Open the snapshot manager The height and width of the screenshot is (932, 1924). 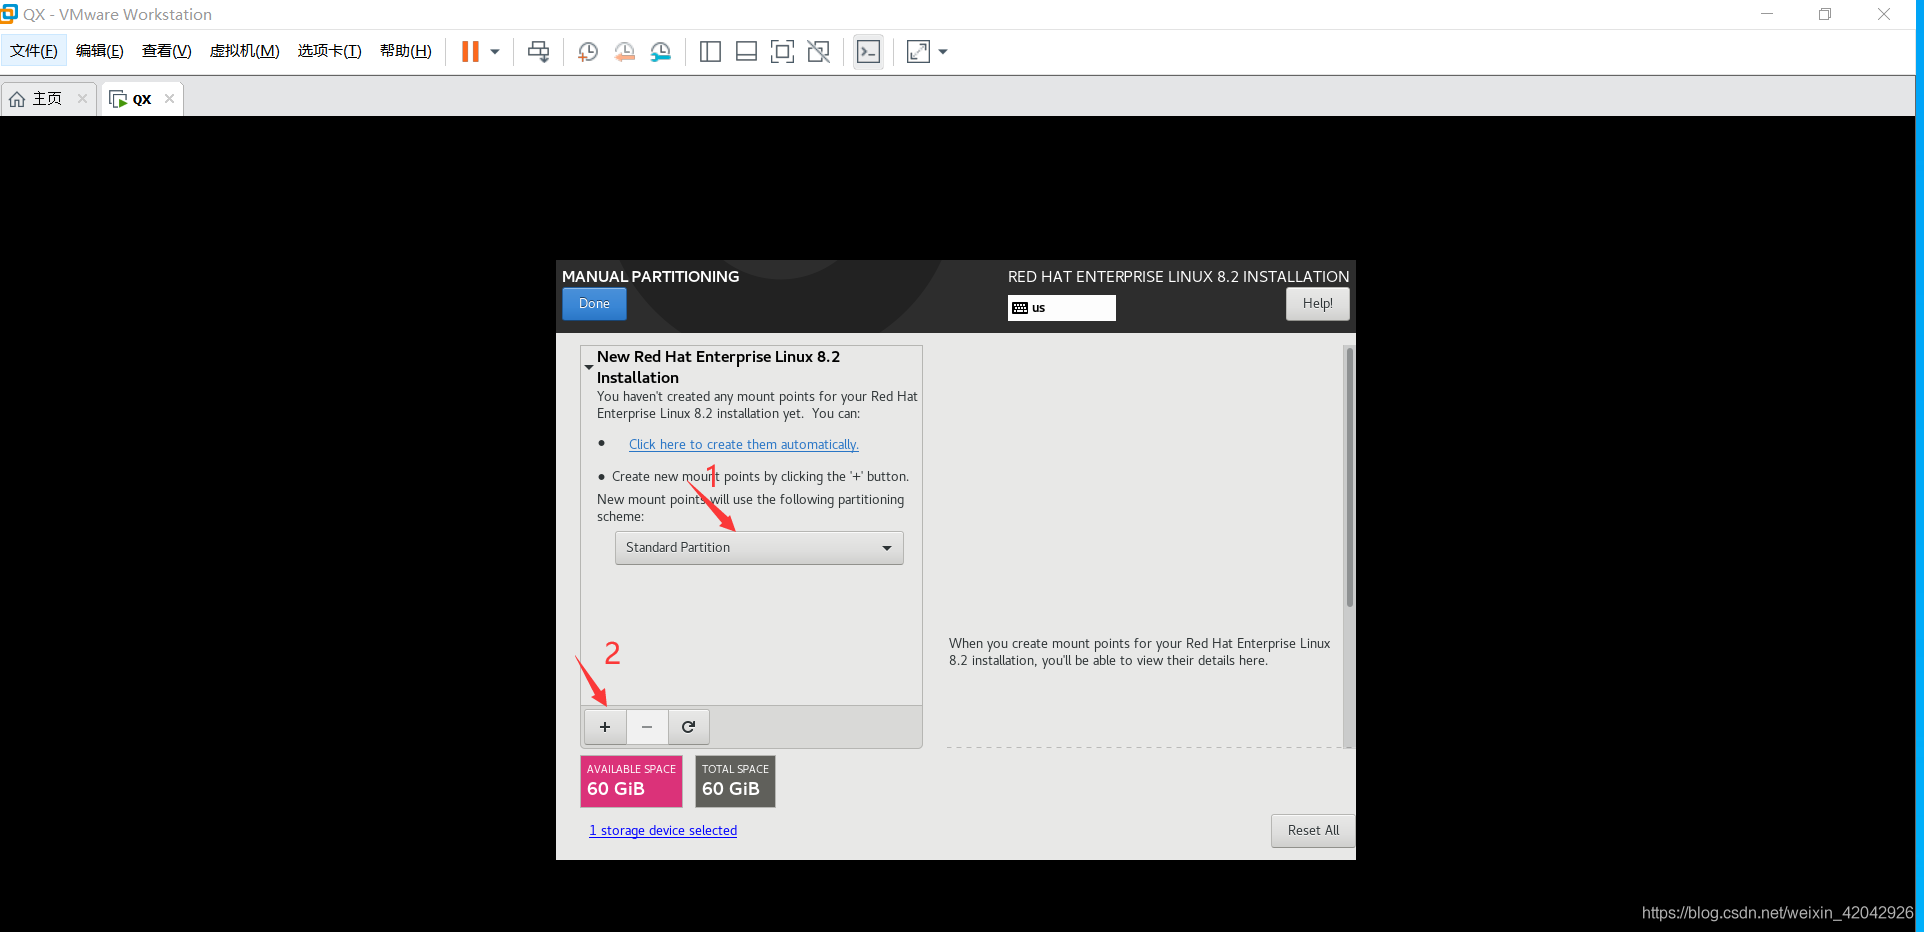point(661,52)
